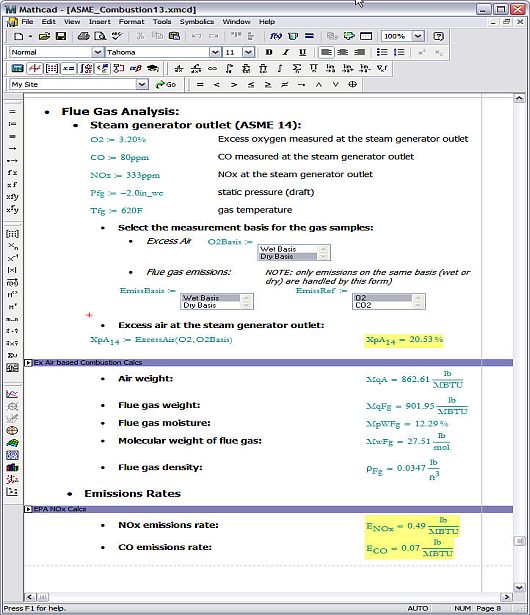Open the Insert menu
The height and width of the screenshot is (615, 530).
tap(99, 22)
